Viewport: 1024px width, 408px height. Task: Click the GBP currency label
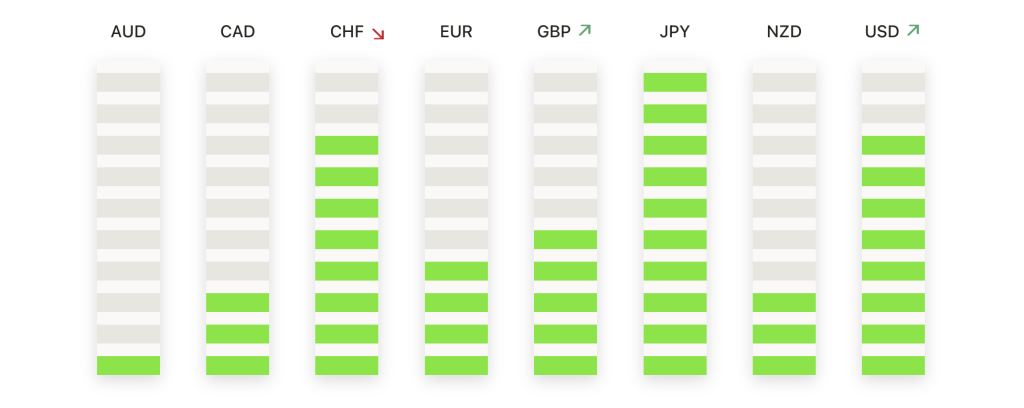(554, 32)
